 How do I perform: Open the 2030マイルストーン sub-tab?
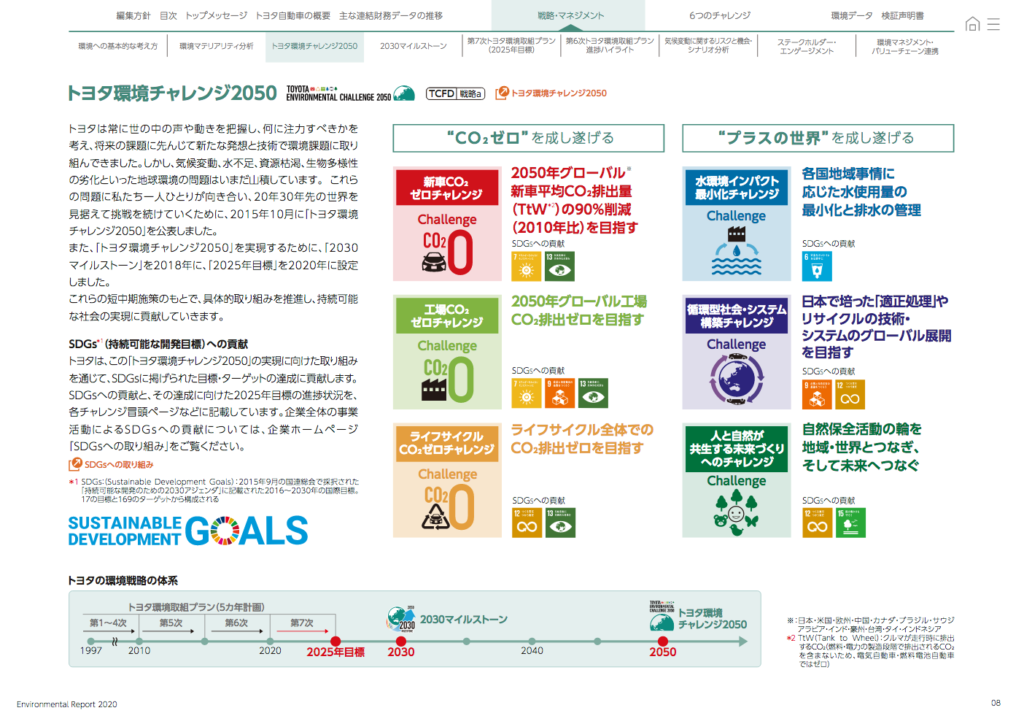pos(413,46)
